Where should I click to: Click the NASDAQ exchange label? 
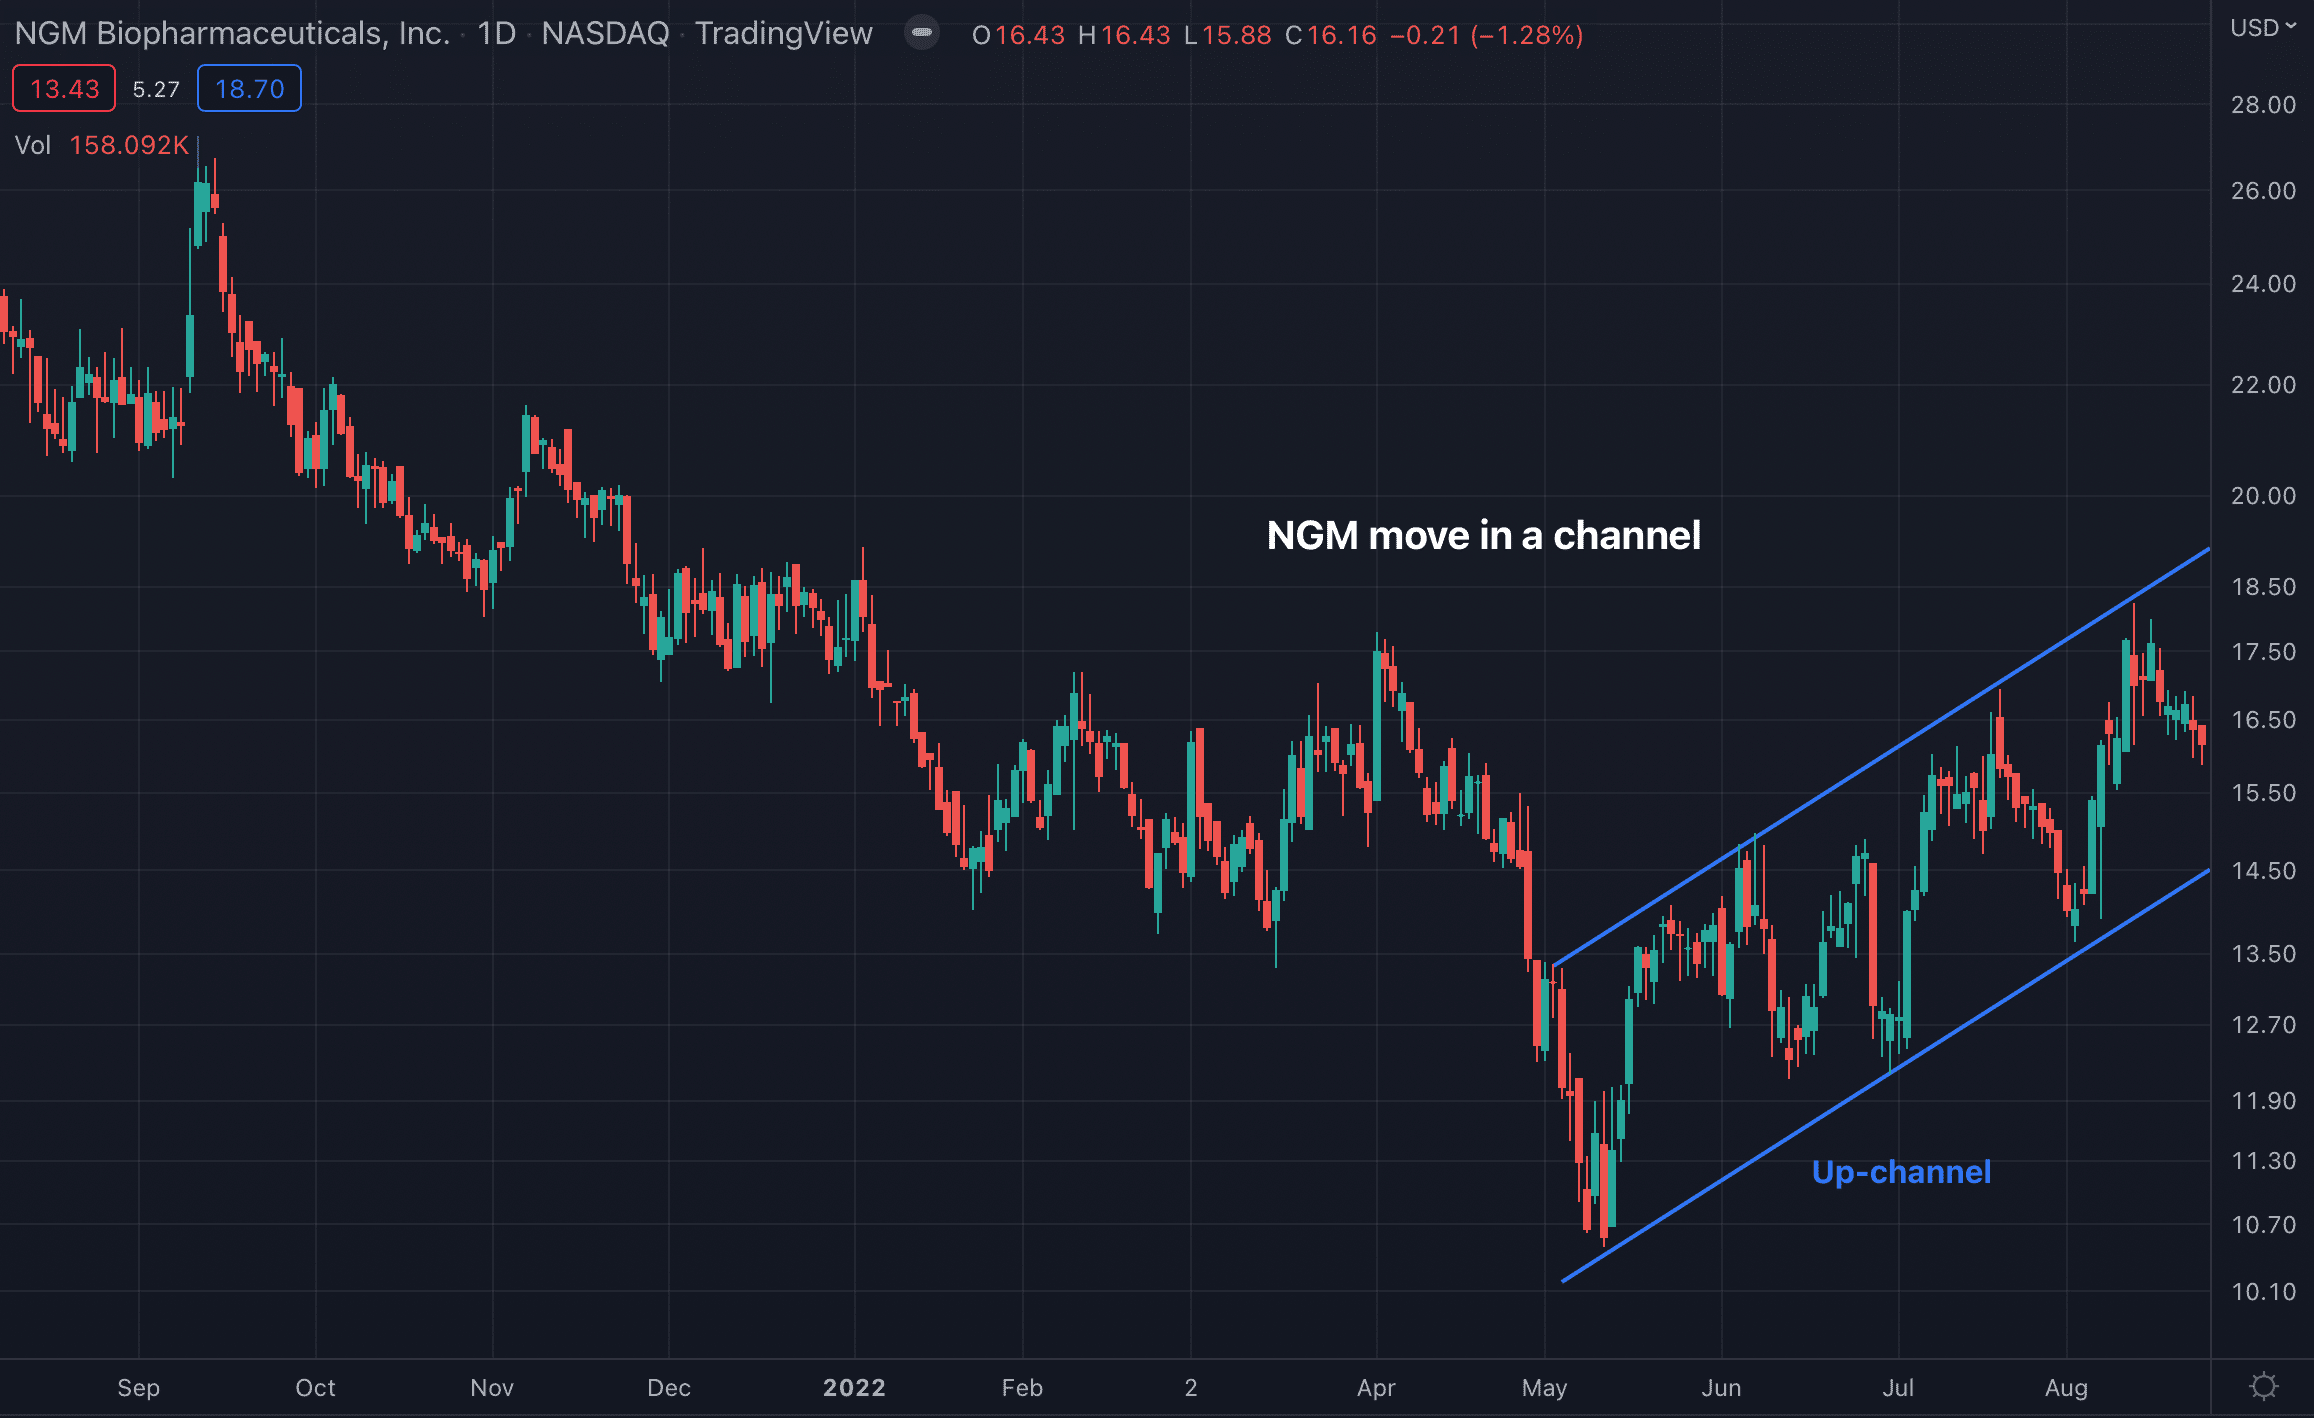(605, 34)
